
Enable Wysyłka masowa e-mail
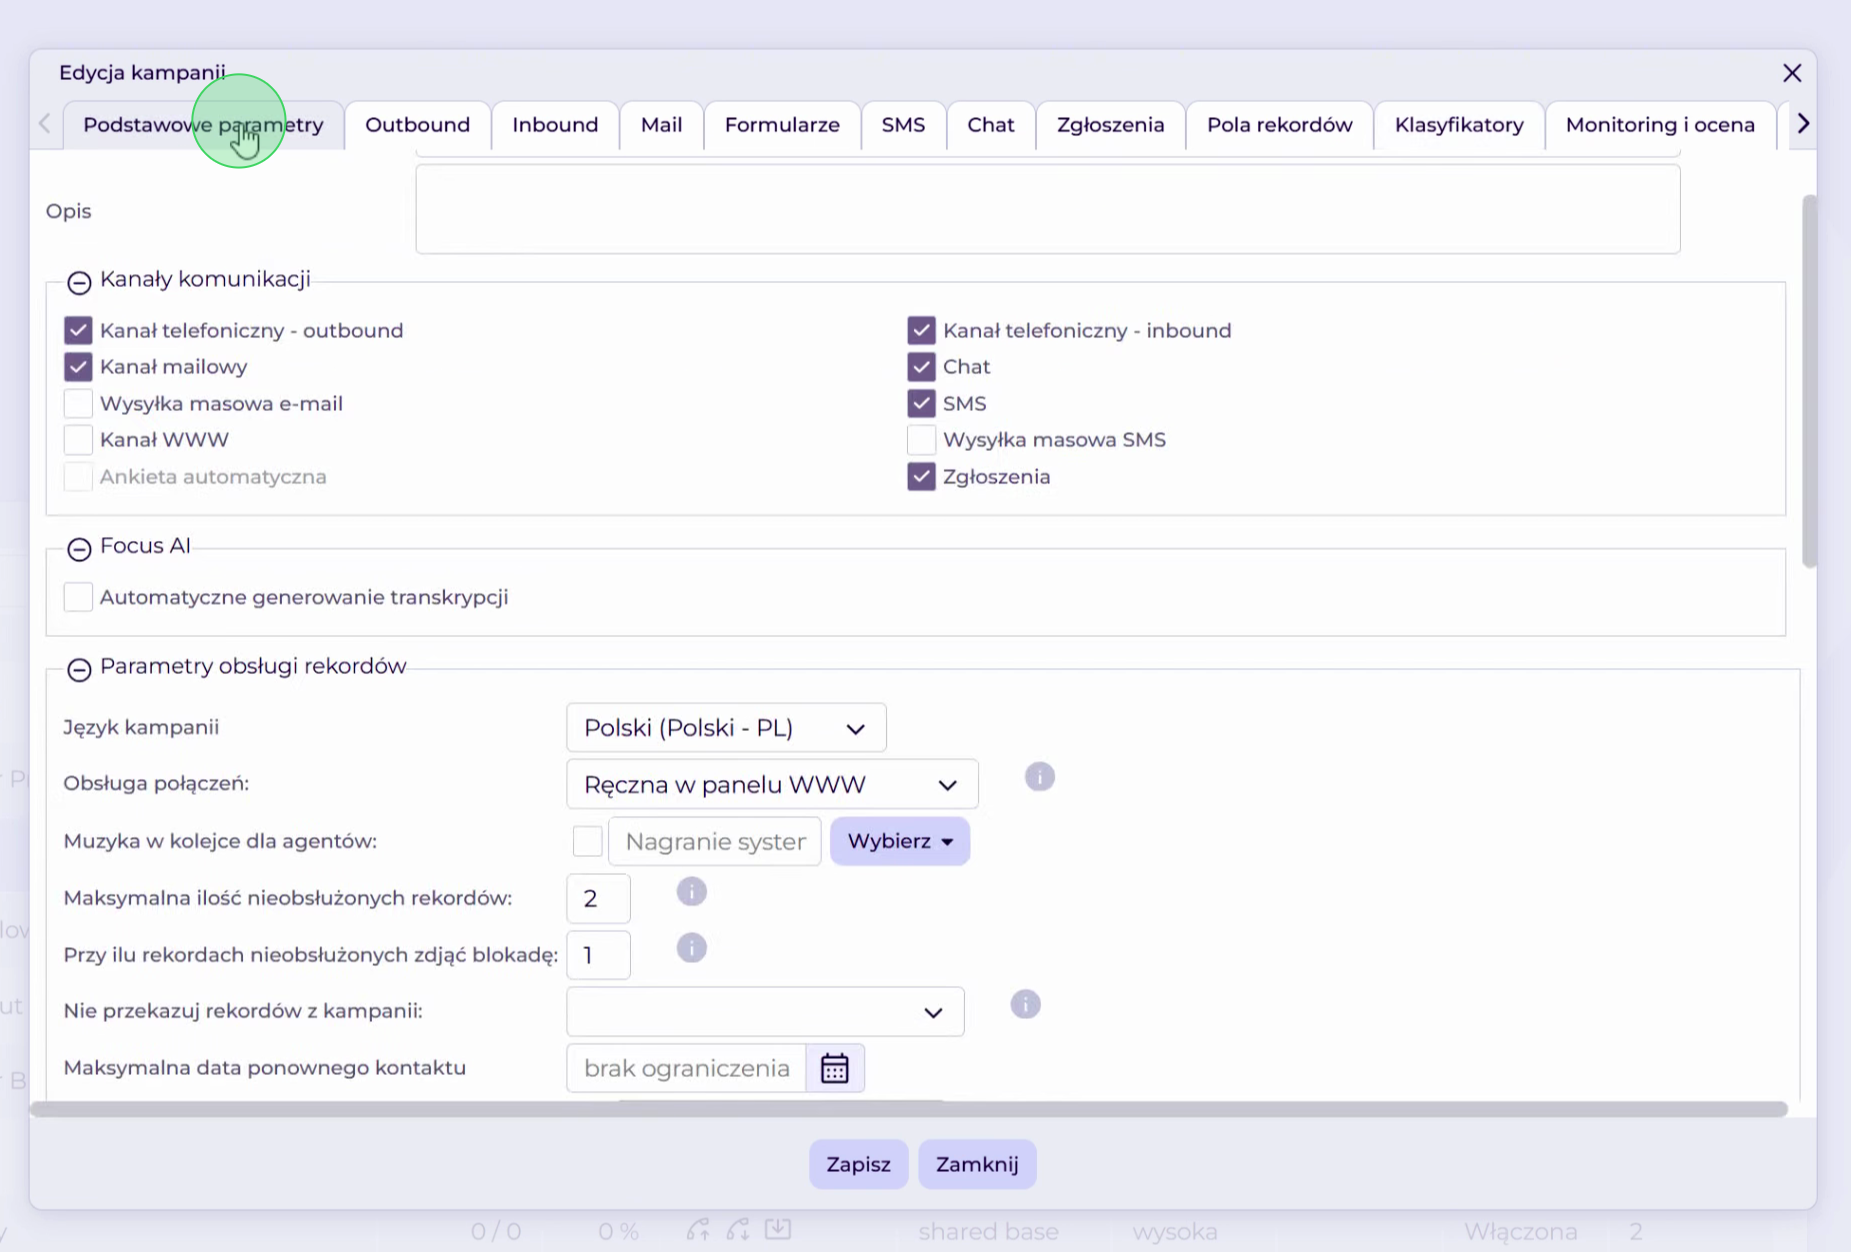coord(78,403)
